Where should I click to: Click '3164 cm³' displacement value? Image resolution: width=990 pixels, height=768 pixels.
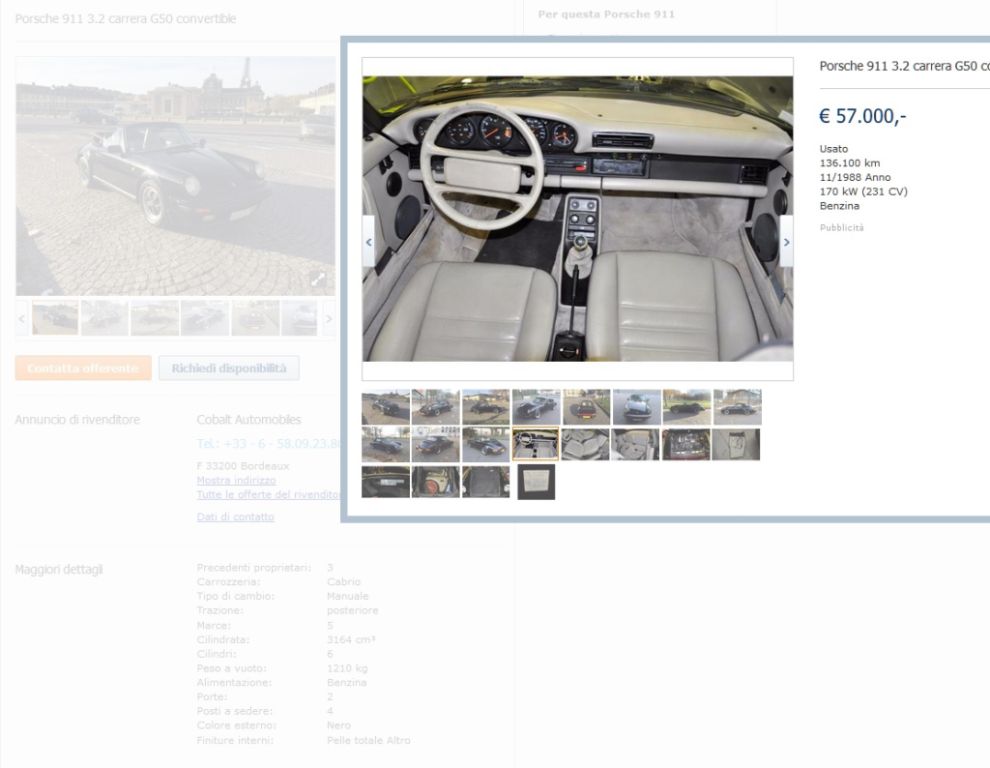tap(351, 640)
